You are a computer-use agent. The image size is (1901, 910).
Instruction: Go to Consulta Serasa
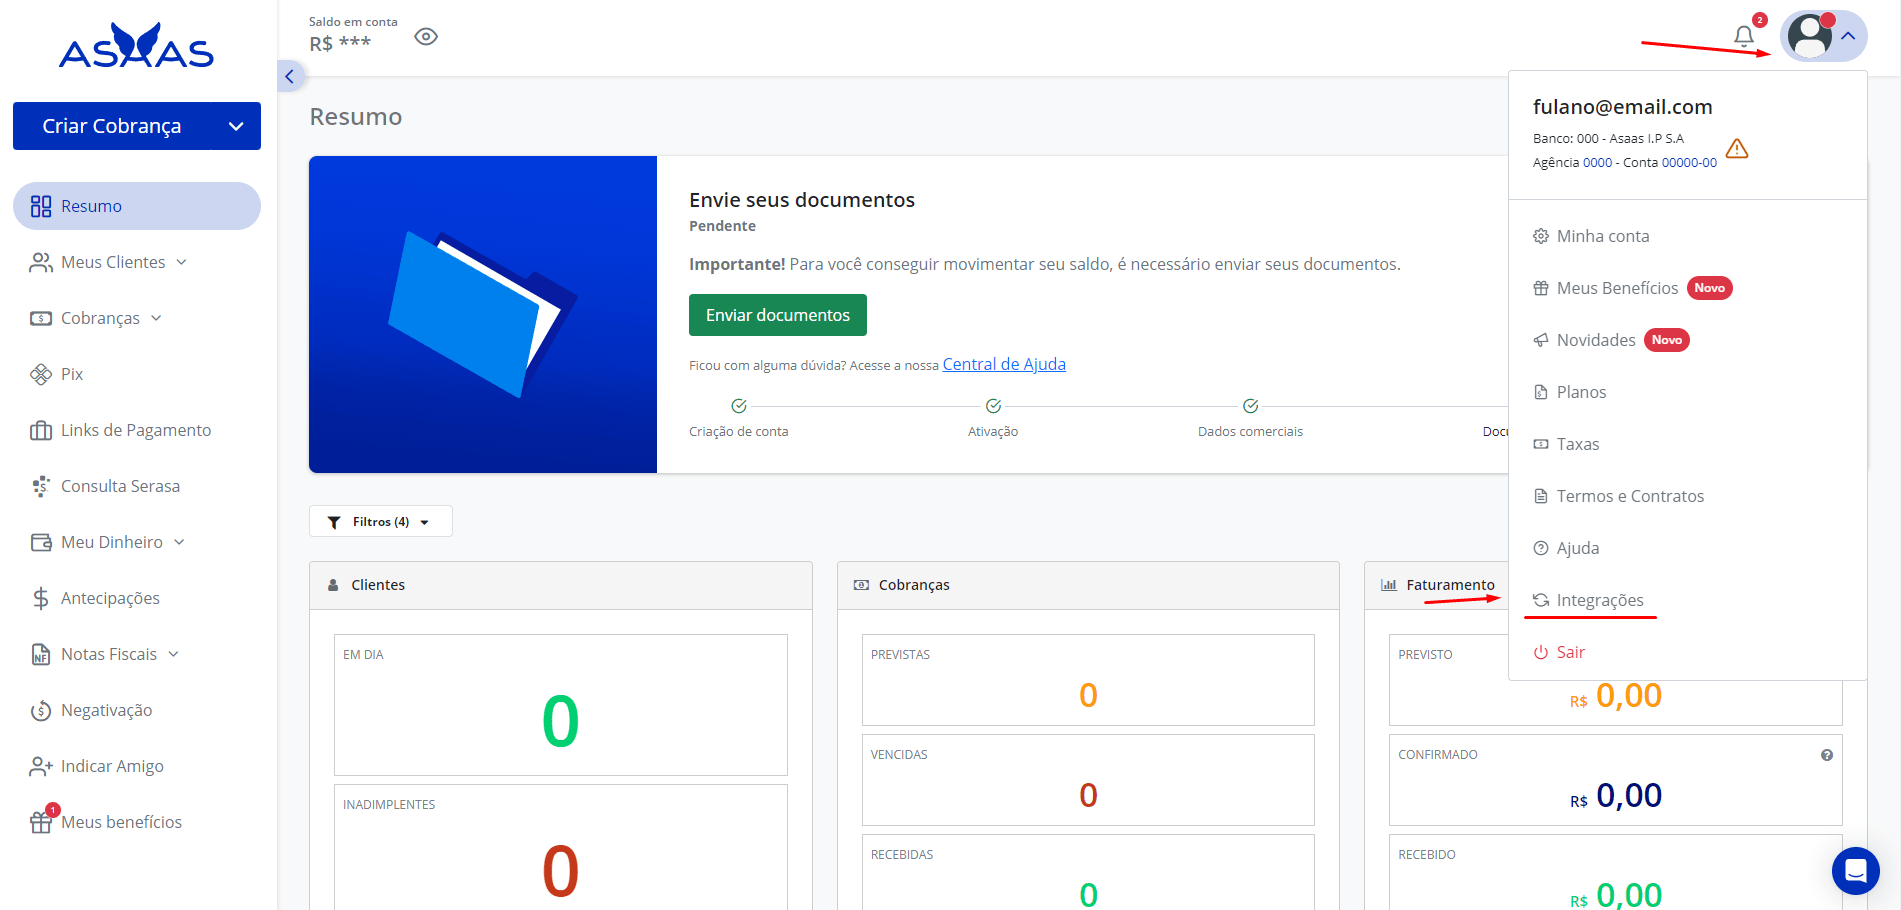120,486
